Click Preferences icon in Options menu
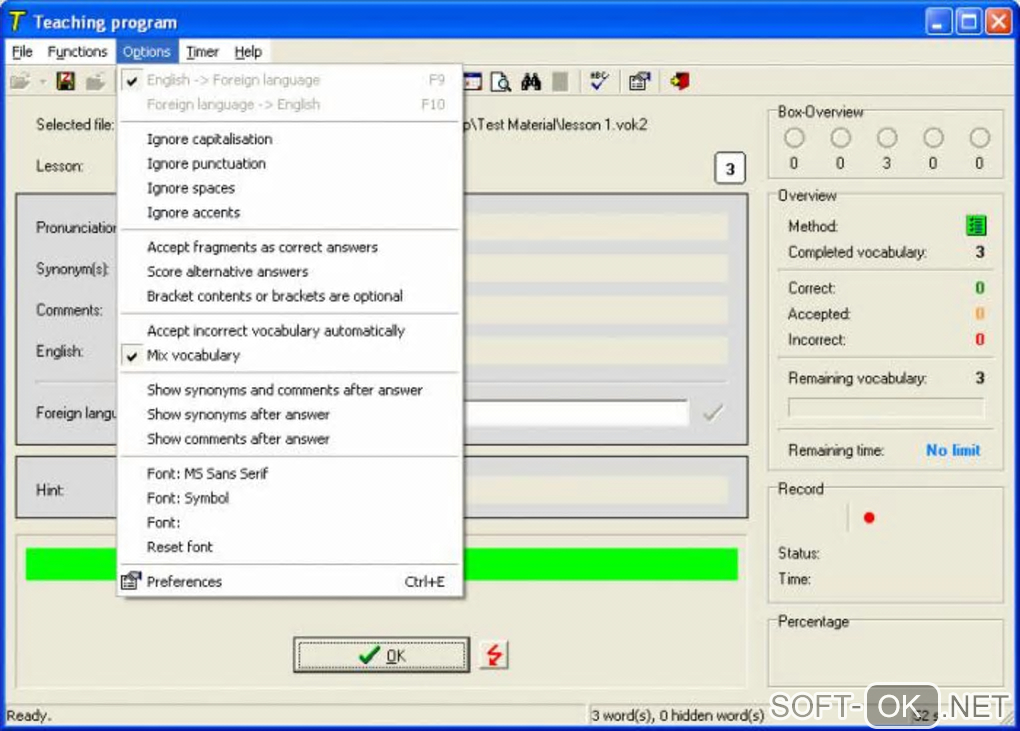The image size is (1020, 731). pos(131,581)
